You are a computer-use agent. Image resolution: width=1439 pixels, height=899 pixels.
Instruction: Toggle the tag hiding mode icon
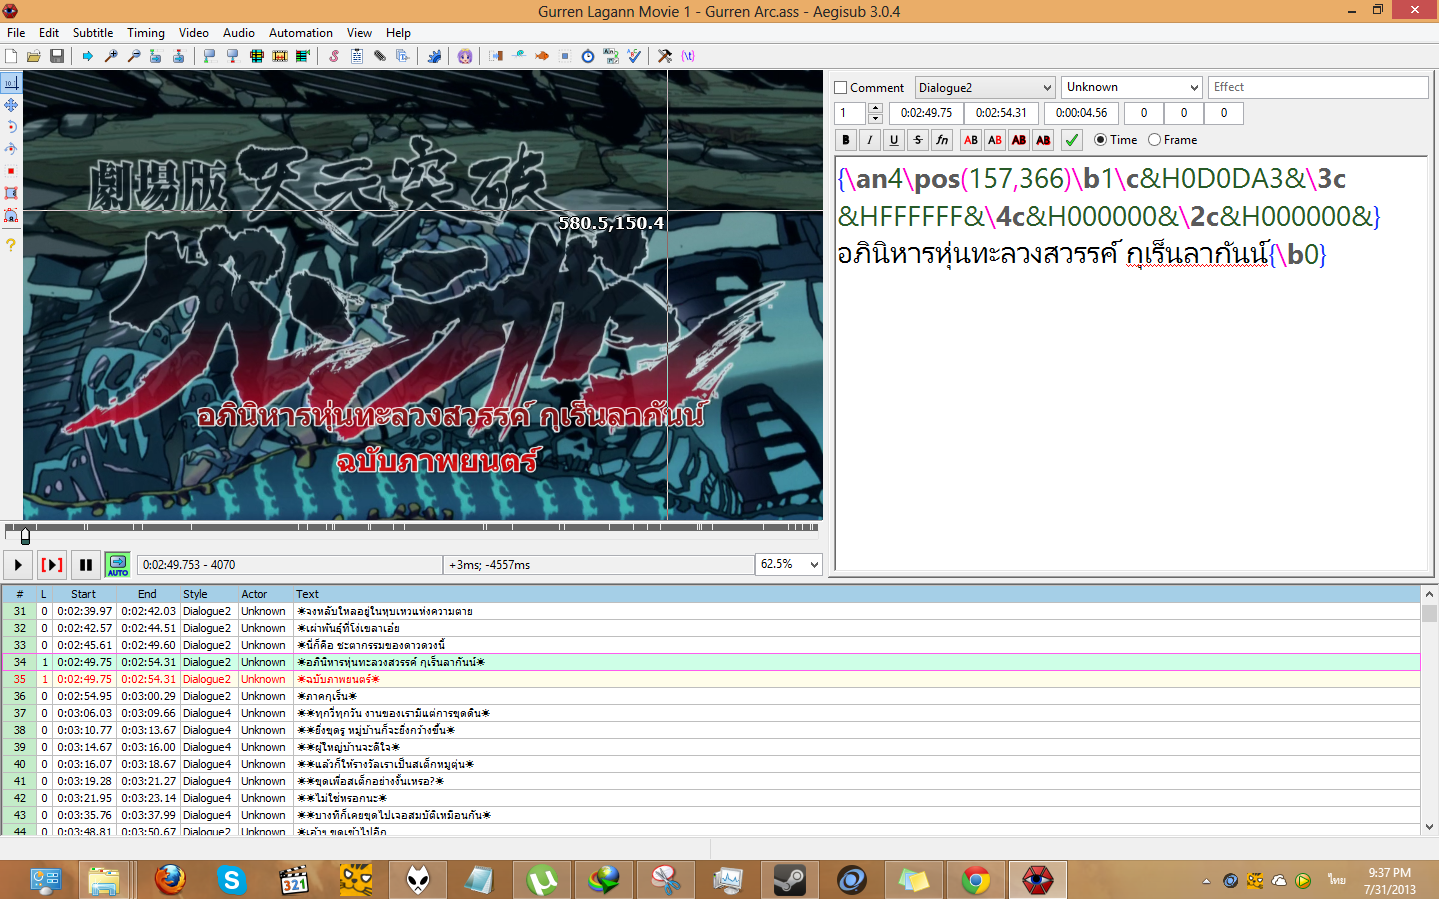[688, 56]
